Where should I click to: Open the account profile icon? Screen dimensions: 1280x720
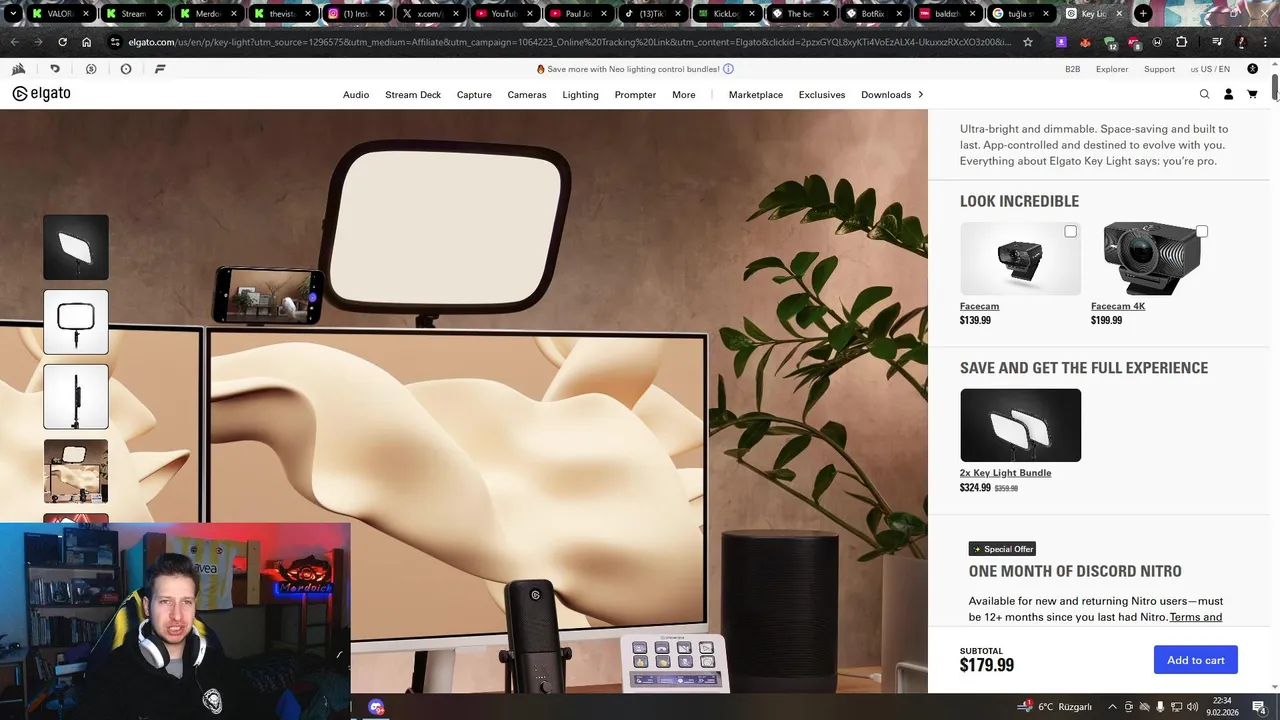pos(1228,94)
